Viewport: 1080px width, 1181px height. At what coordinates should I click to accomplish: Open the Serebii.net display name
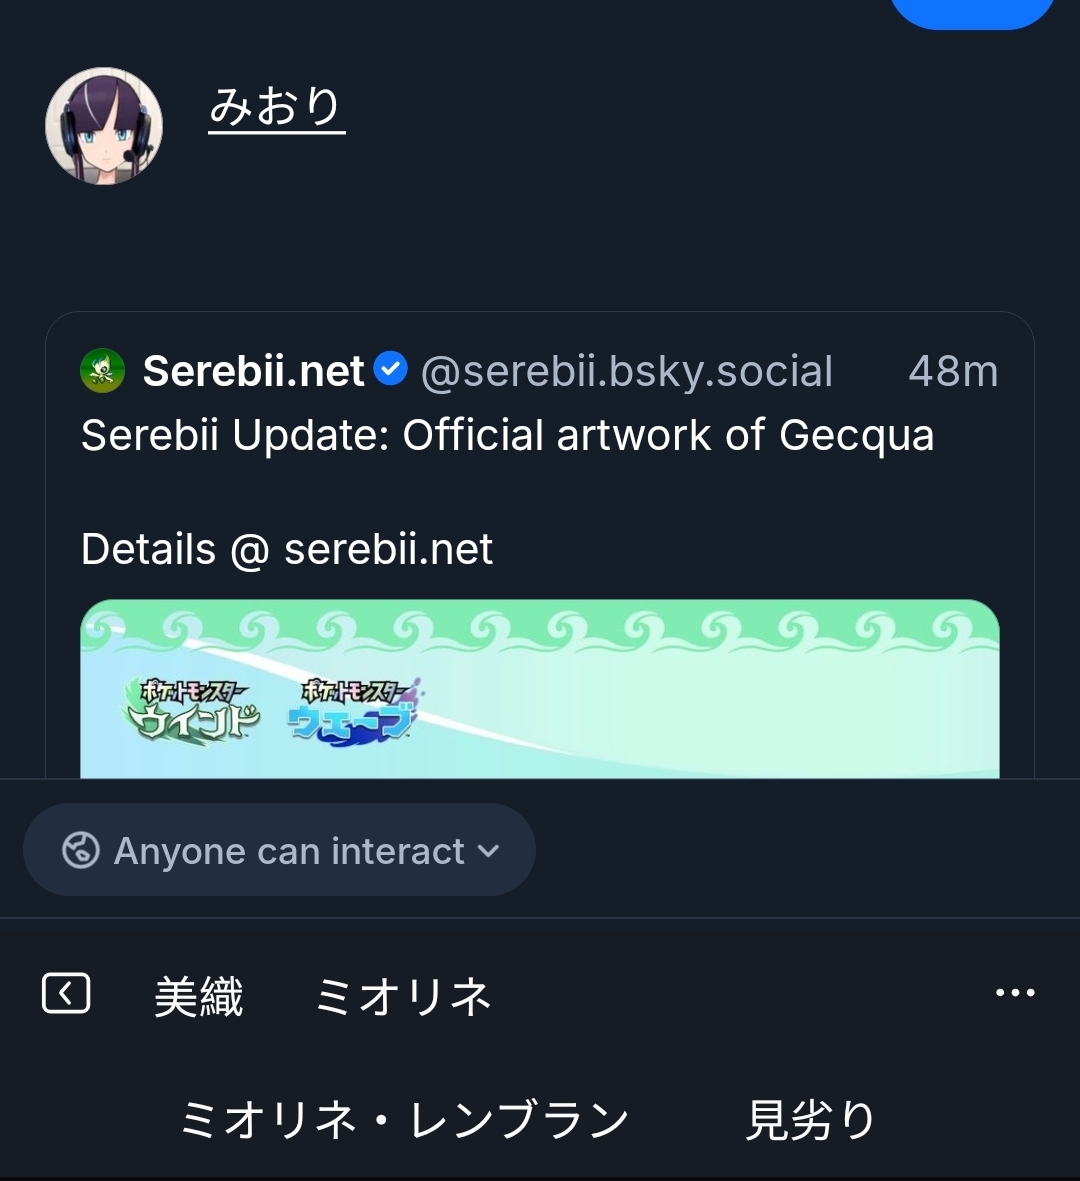[x=253, y=371]
